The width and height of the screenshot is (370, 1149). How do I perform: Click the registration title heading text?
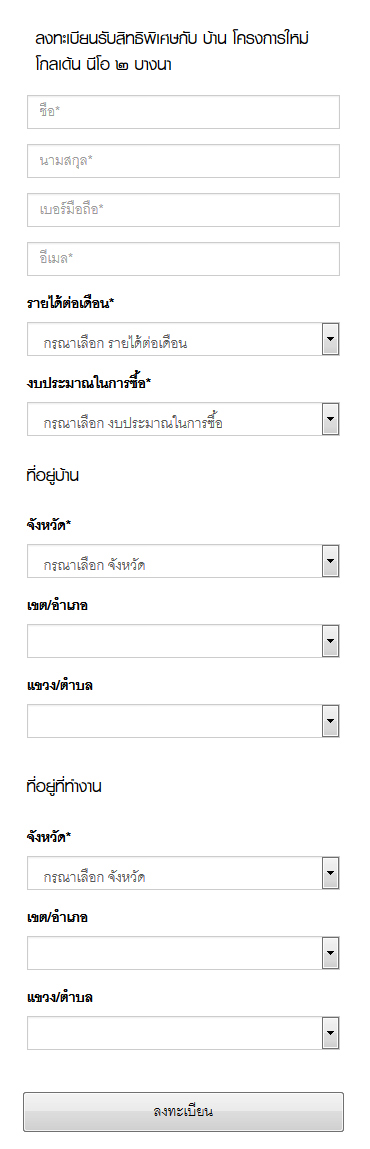click(177, 51)
